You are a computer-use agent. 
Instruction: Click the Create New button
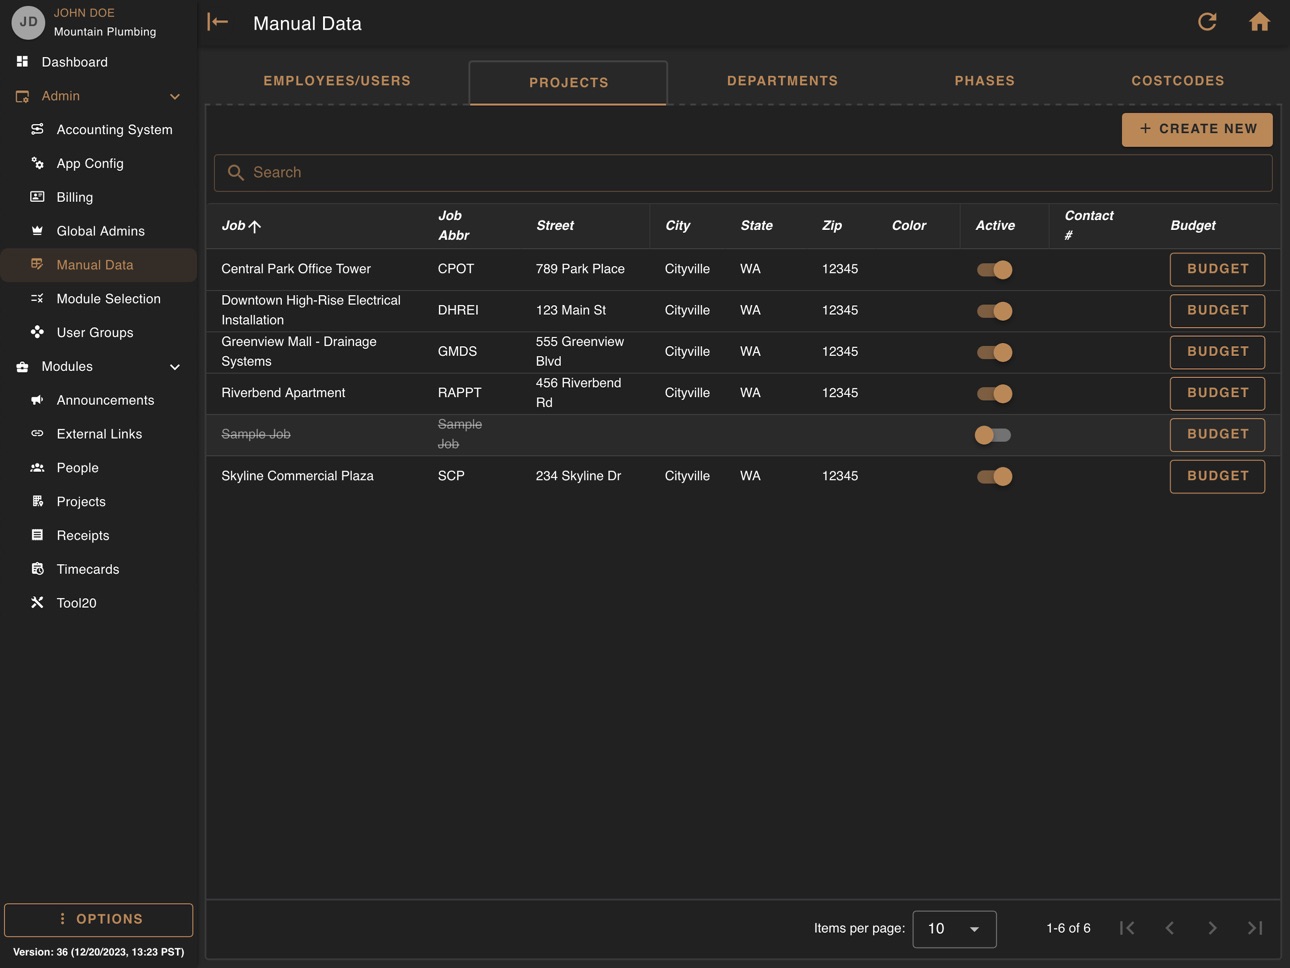tap(1197, 129)
